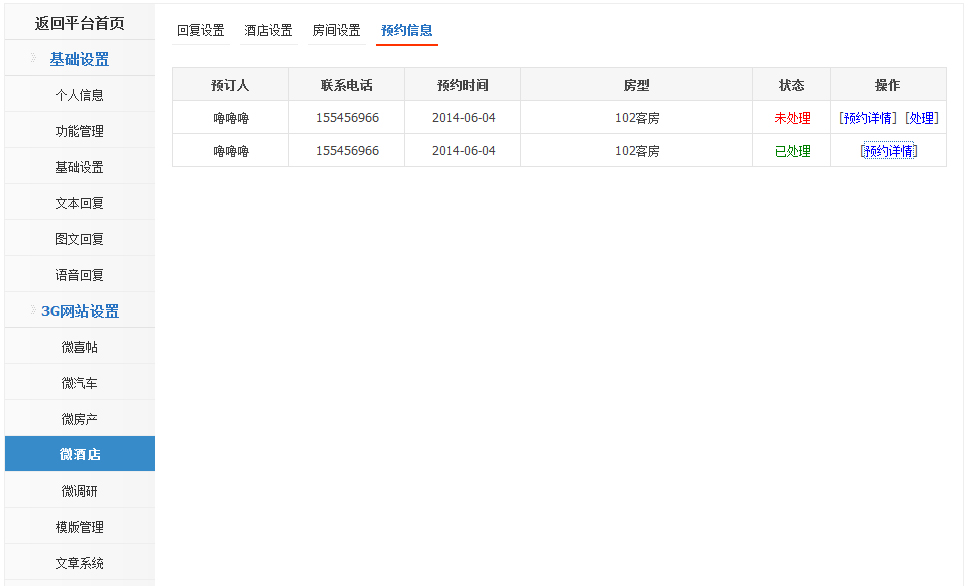This screenshot has height=586, width=968.
Task: Switch to the 酒店设置 tab
Action: (269, 30)
